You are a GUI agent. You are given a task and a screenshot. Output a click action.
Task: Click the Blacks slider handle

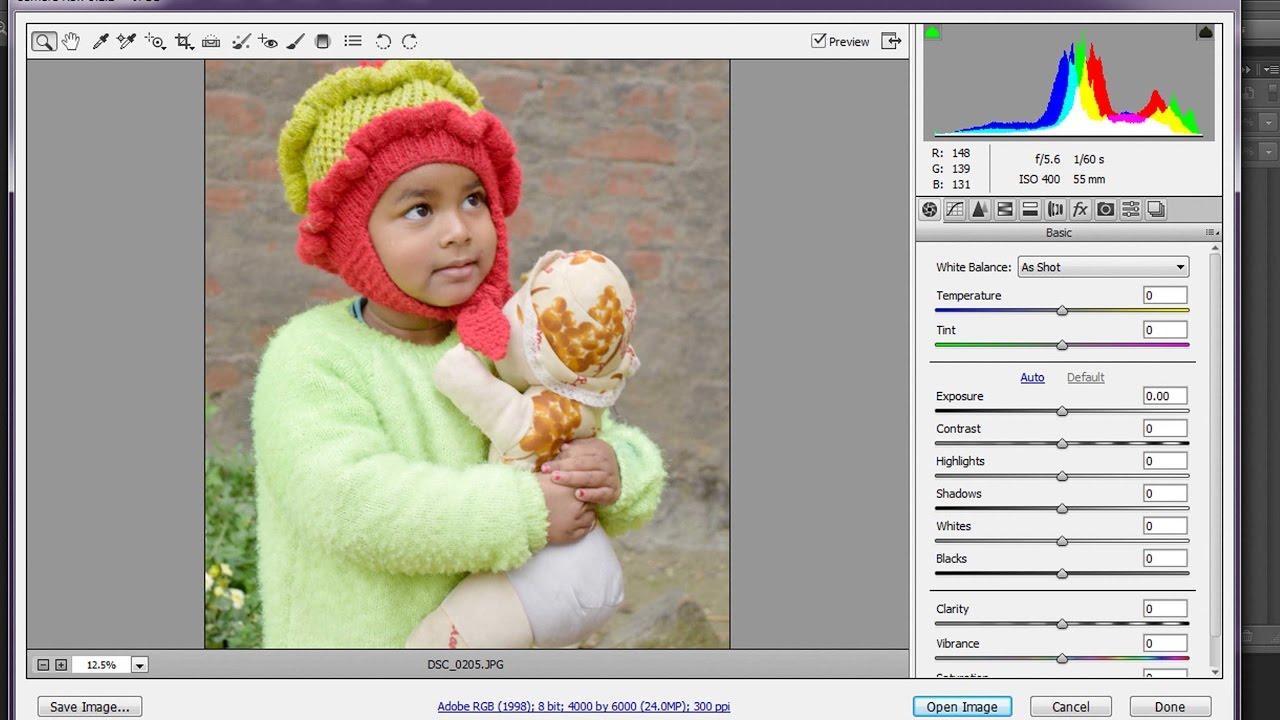coord(1062,573)
